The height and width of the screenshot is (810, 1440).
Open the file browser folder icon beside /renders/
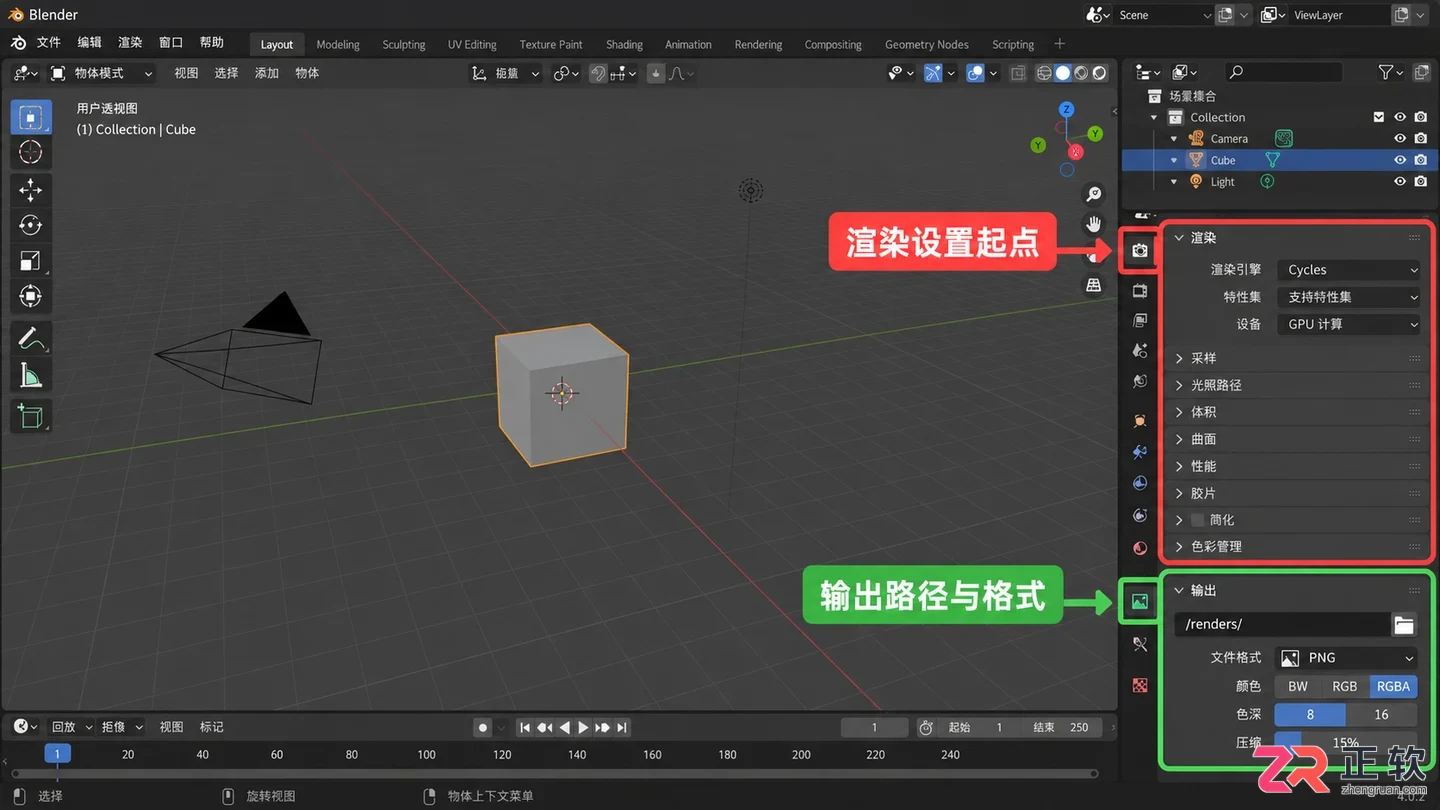point(1404,625)
